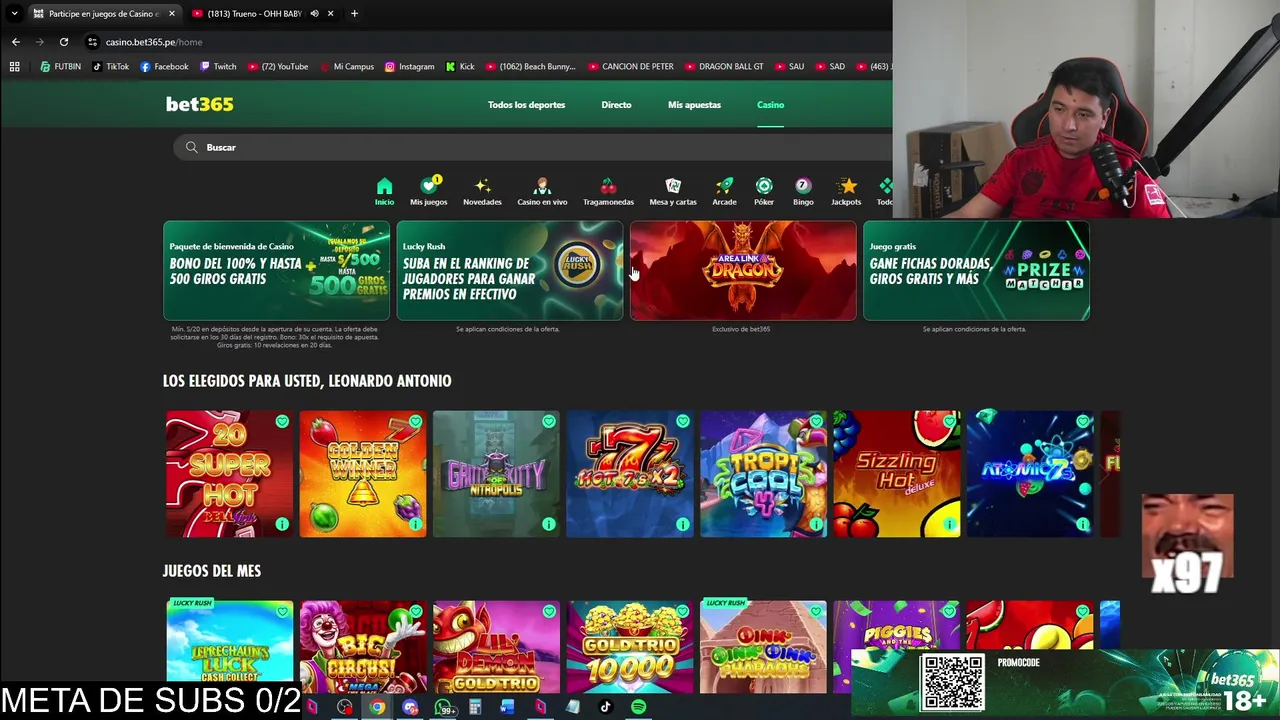The width and height of the screenshot is (1280, 720).
Task: Open Spotify from the taskbar
Action: (638, 707)
